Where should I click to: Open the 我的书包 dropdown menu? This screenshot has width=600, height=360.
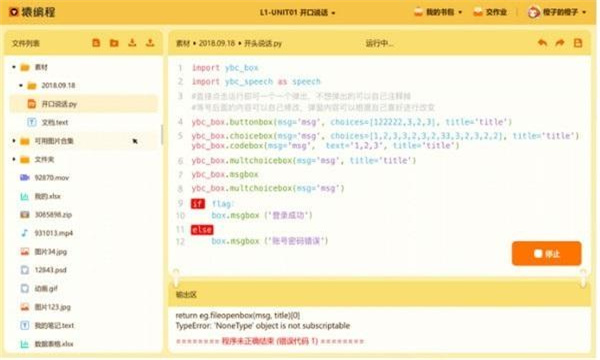[438, 12]
